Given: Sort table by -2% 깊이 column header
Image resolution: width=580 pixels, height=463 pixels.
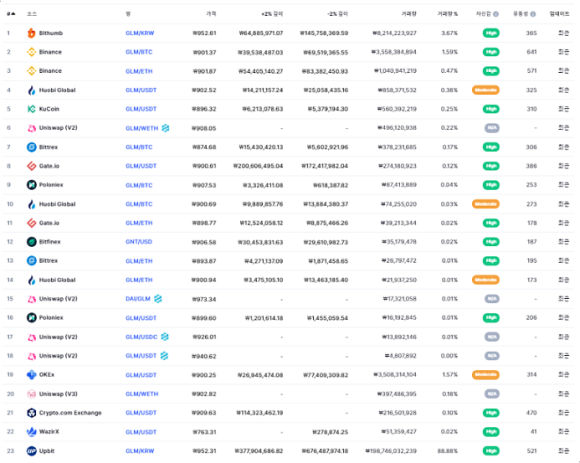Looking at the screenshot, I should tap(337, 14).
